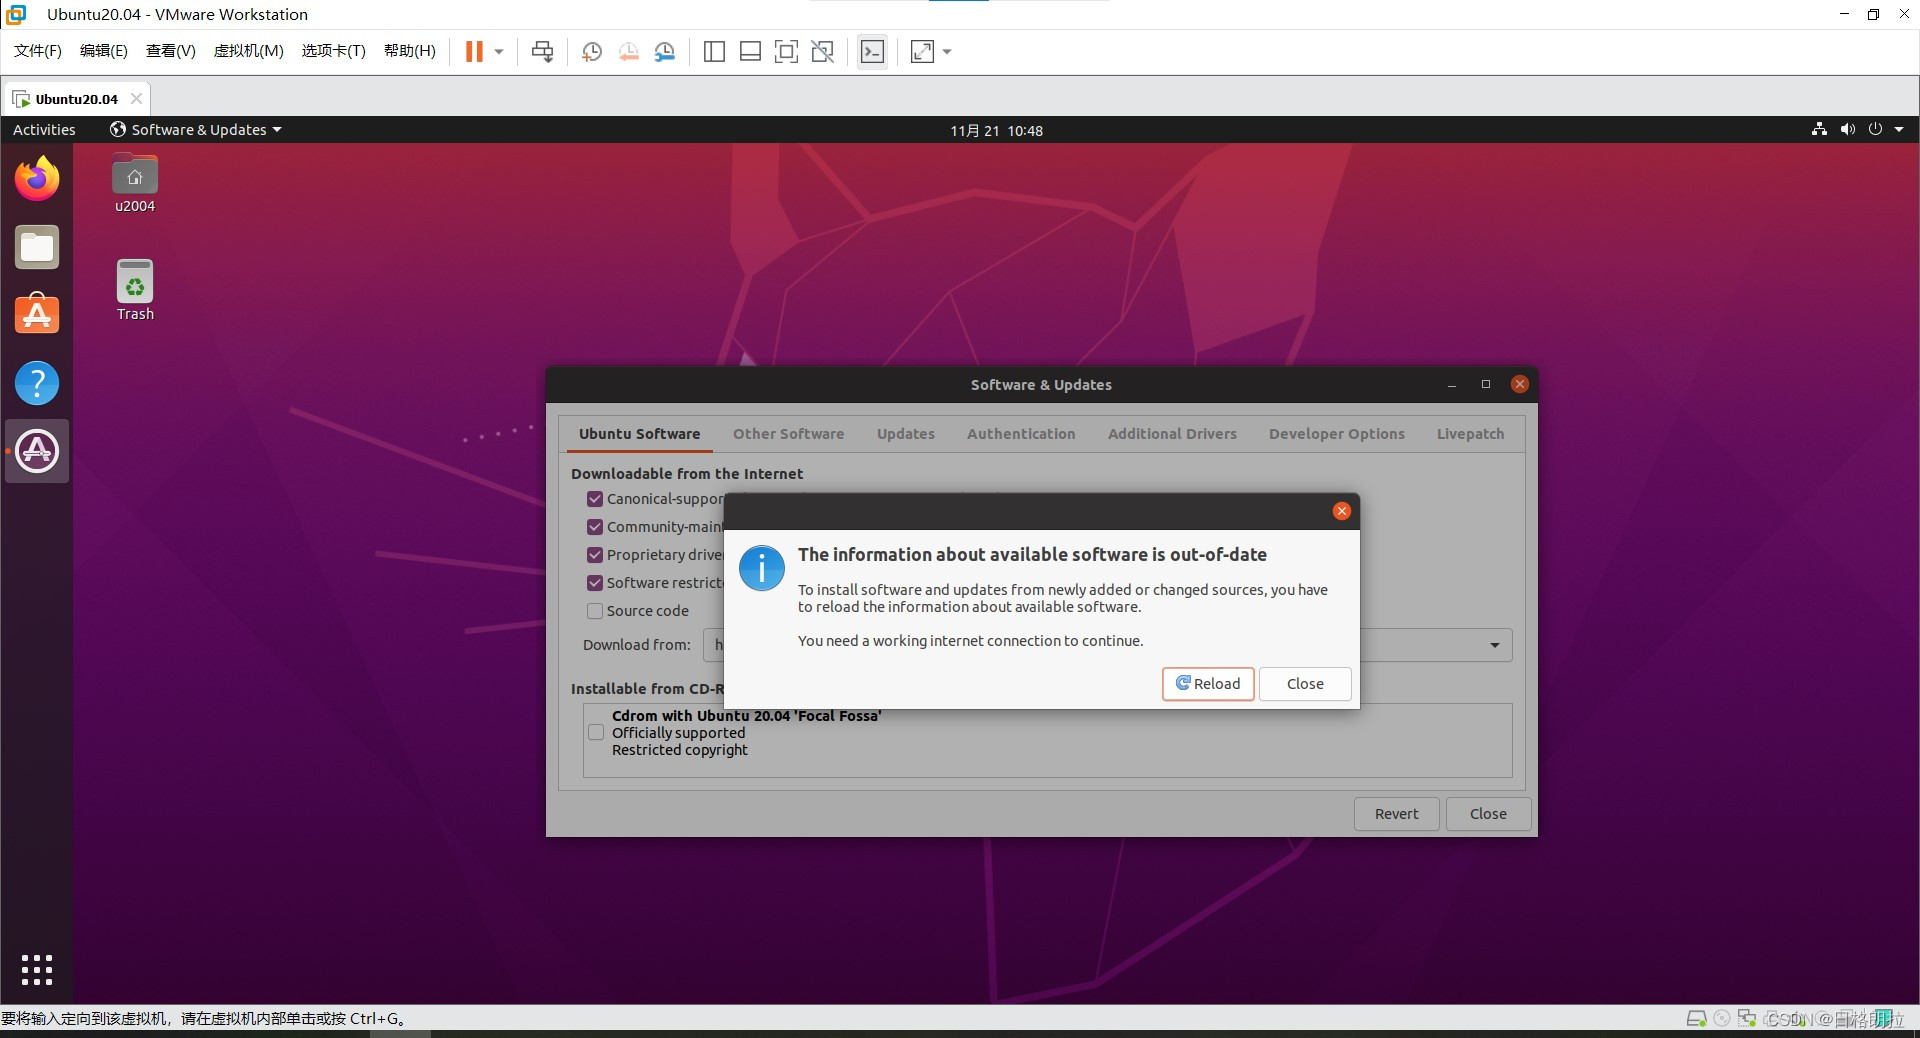Open the 虚拟机(M) menu
Viewport: 1920px width, 1038px height.
click(249, 51)
